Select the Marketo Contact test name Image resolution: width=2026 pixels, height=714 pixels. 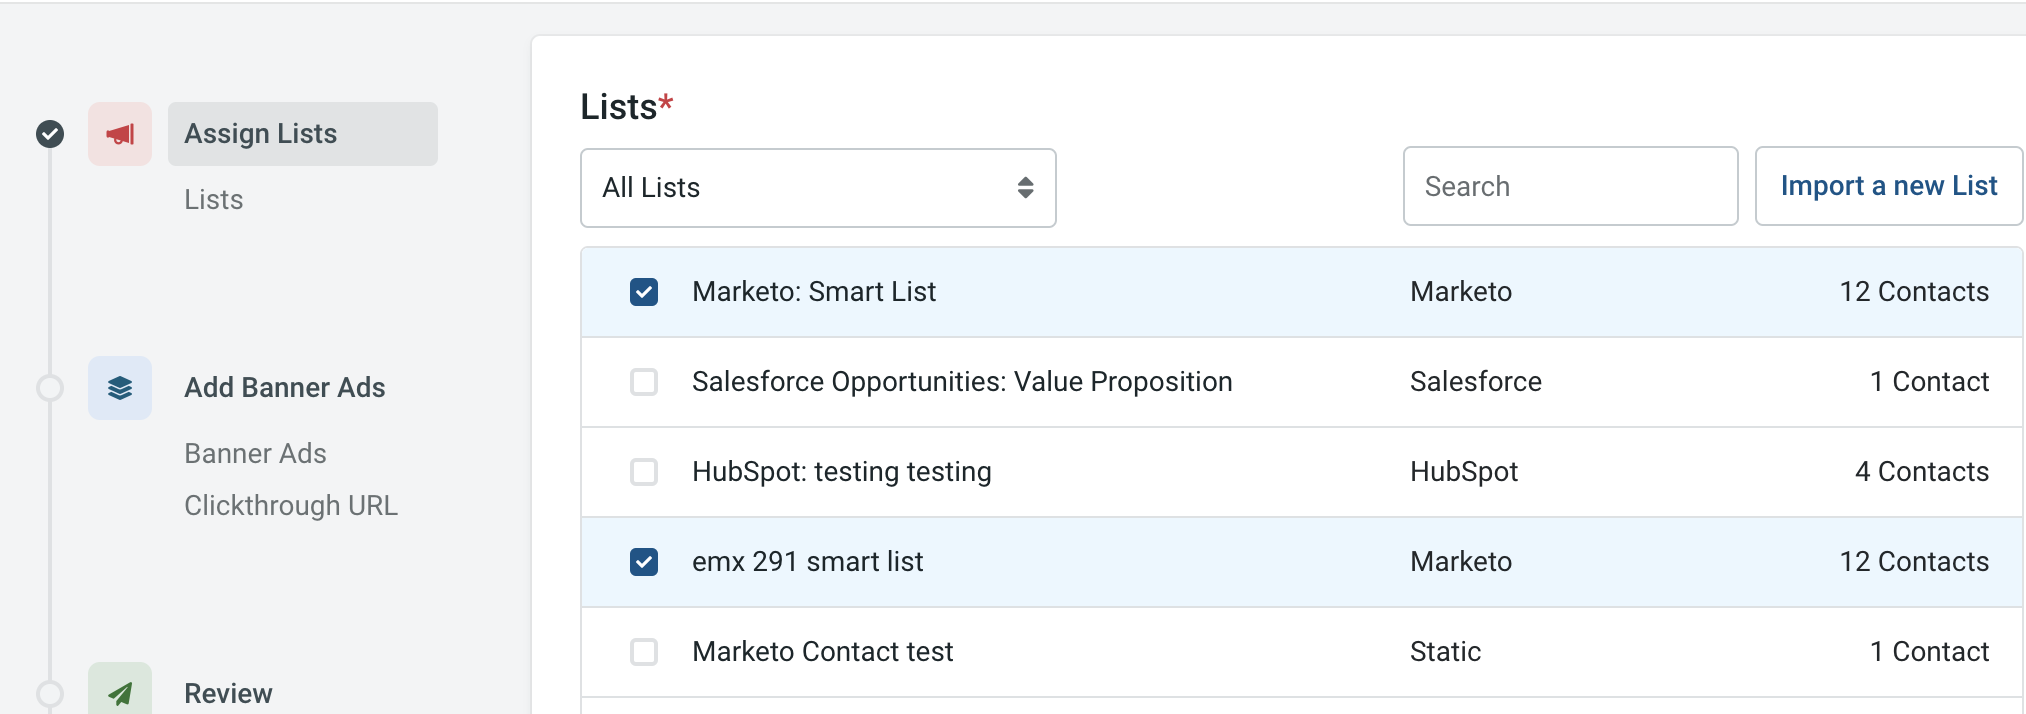pyautogui.click(x=823, y=652)
